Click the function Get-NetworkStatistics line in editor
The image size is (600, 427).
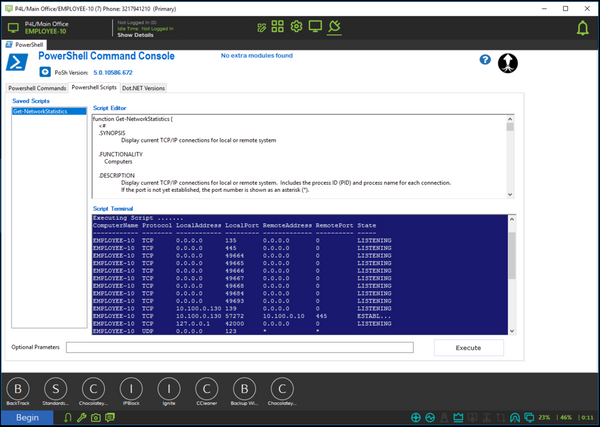pyautogui.click(x=133, y=119)
